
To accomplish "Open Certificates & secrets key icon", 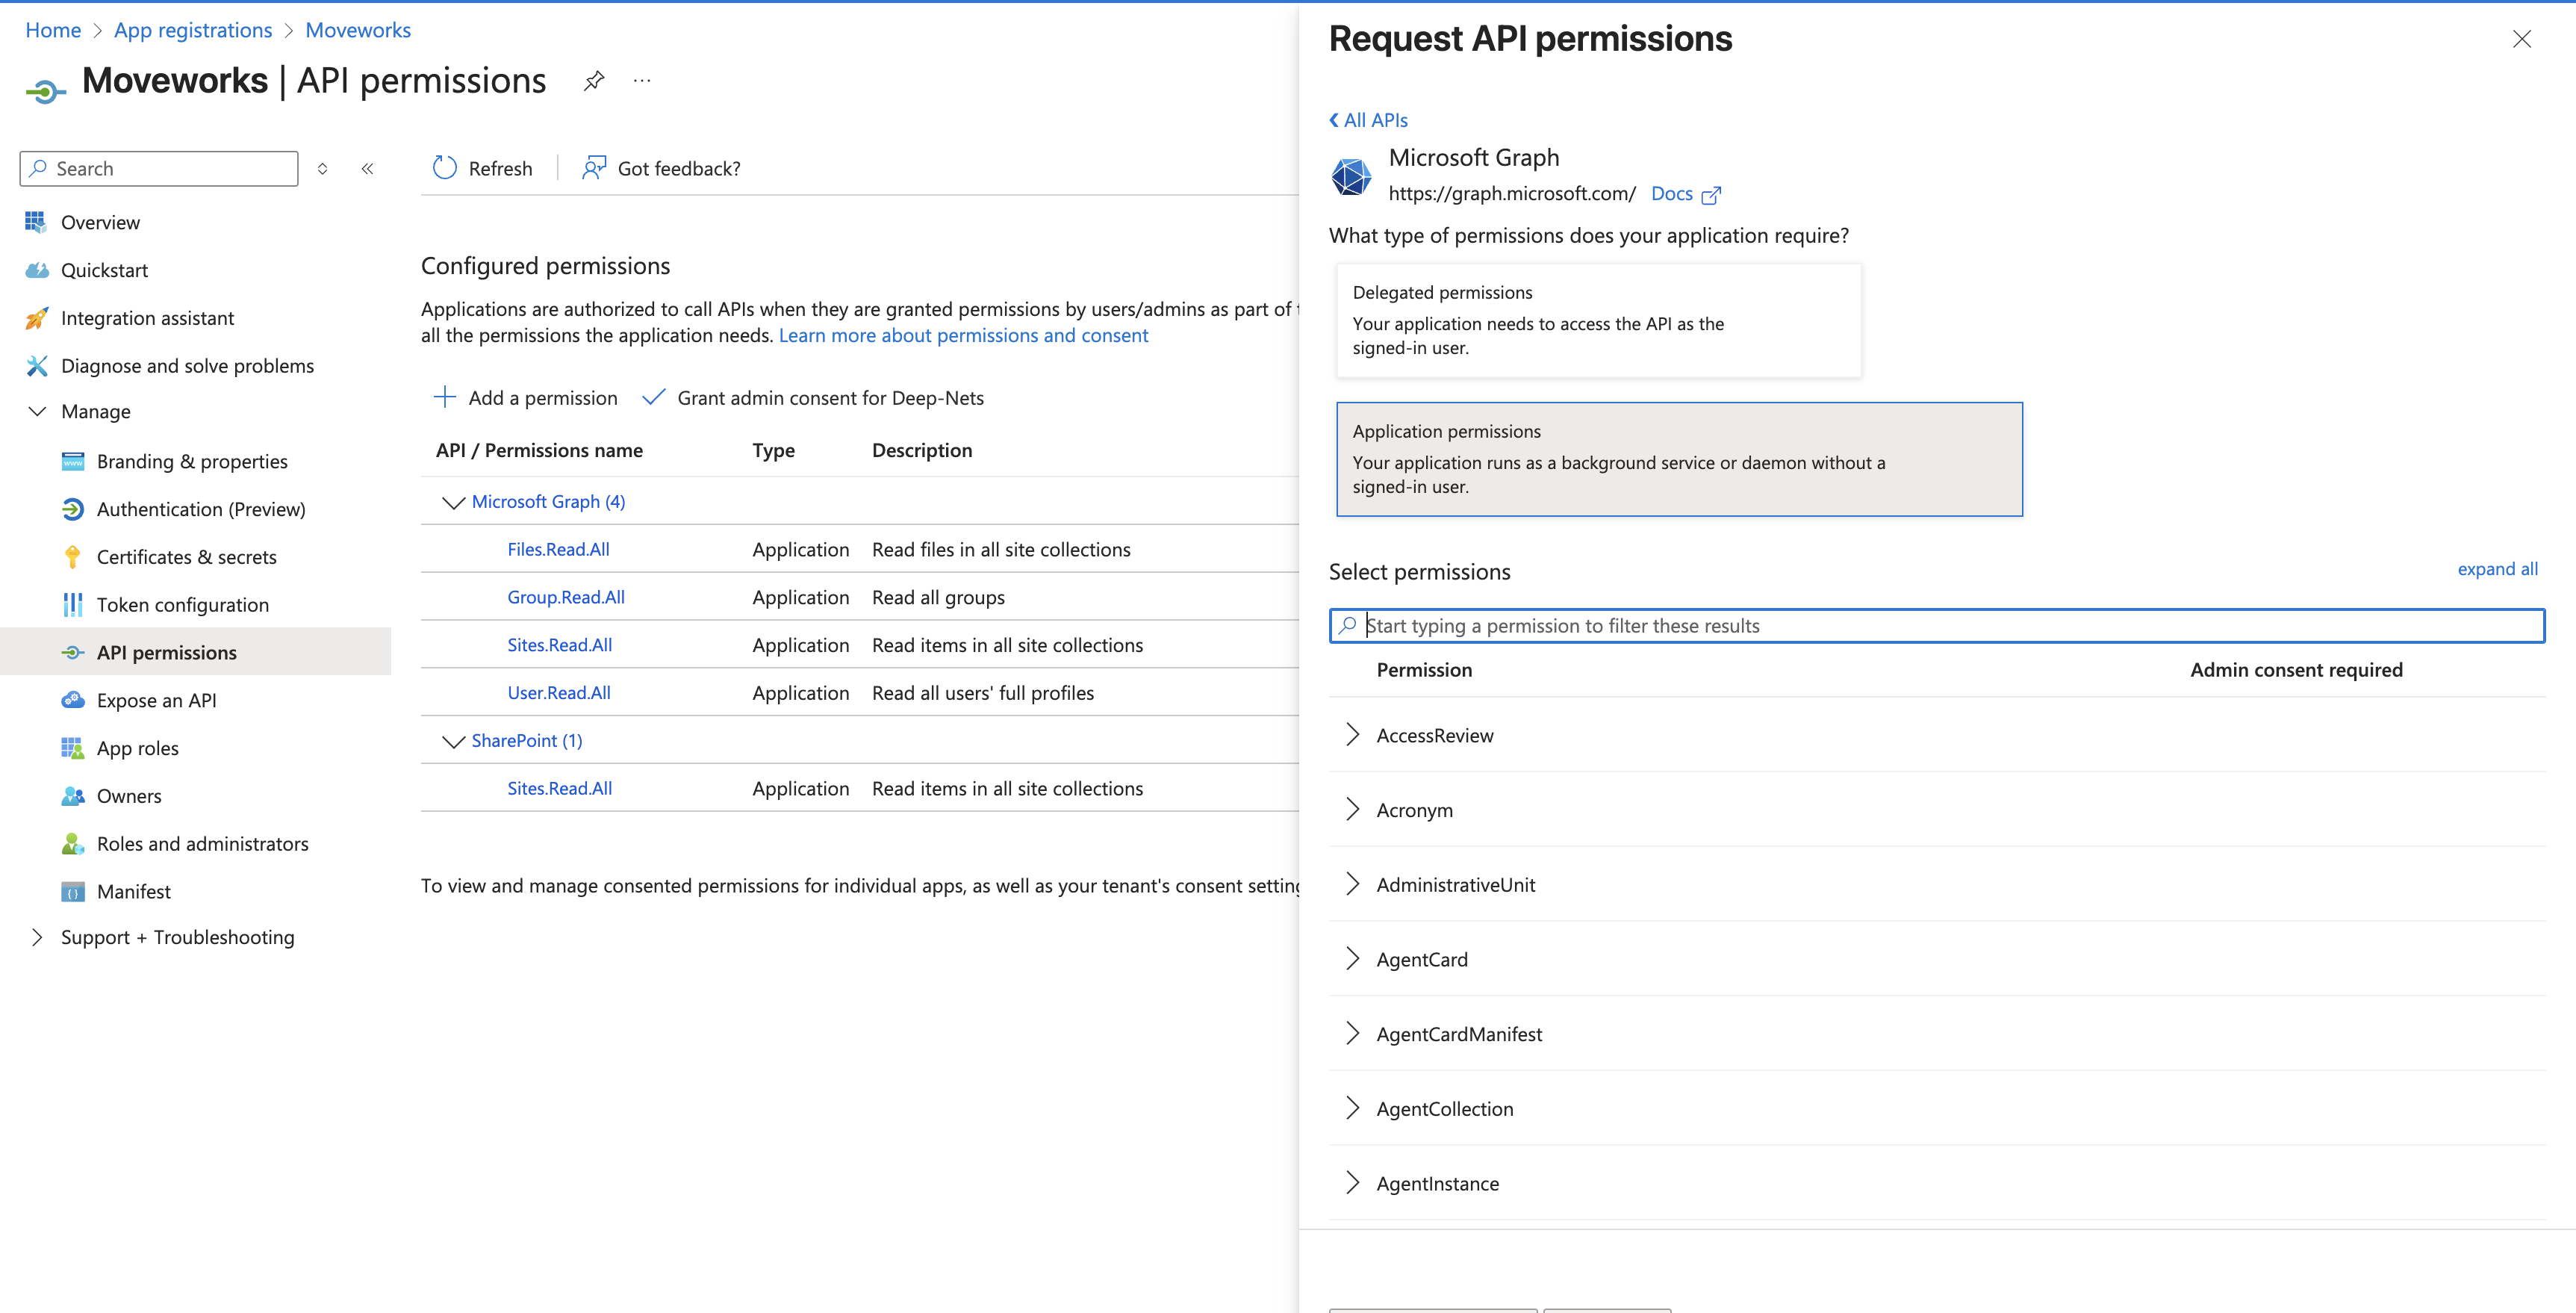I will [72, 557].
